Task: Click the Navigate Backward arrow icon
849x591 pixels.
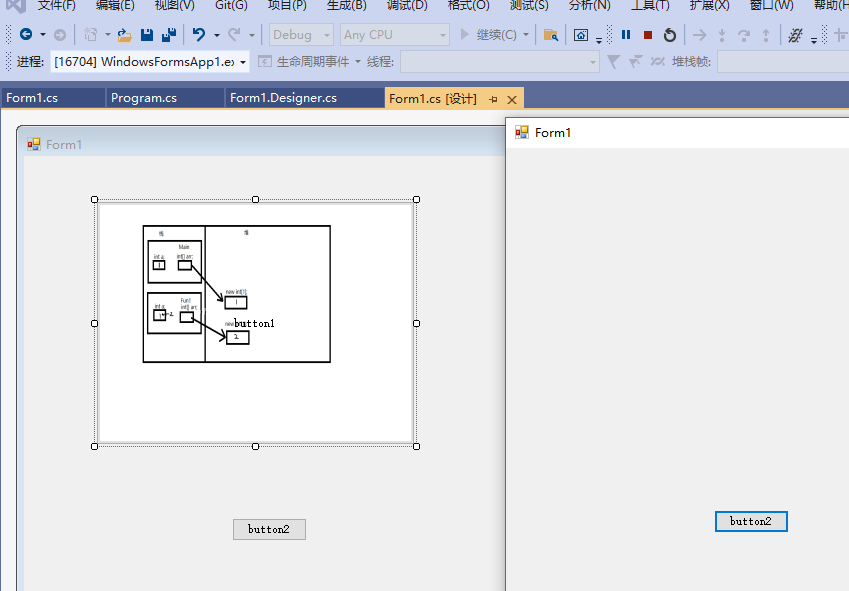Action: click(x=26, y=35)
